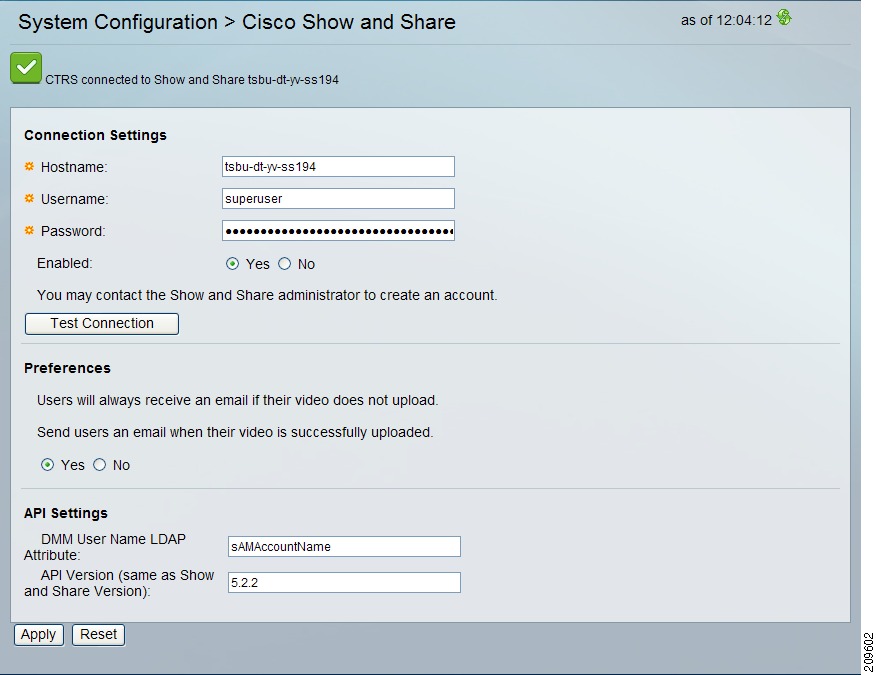This screenshot has width=876, height=675.
Task: Click the API Settings heading
Action: point(66,513)
